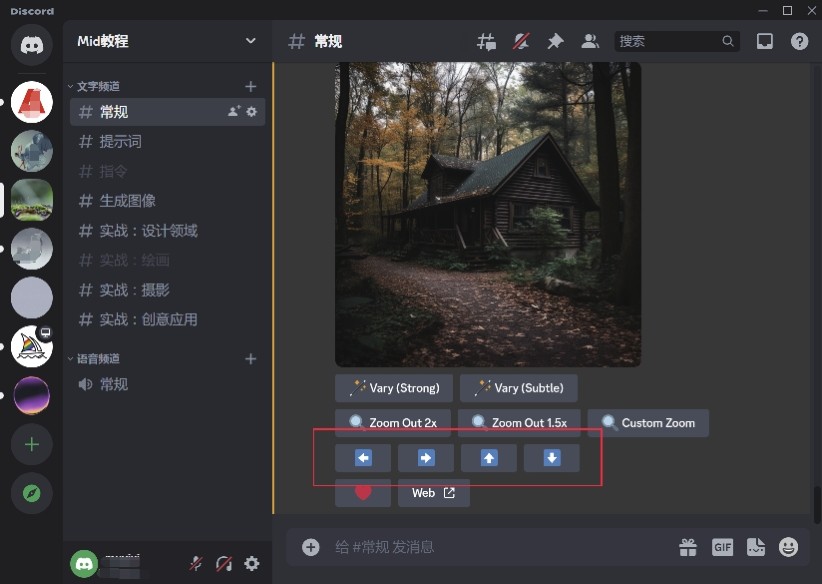Open image on Web link

point(434,493)
